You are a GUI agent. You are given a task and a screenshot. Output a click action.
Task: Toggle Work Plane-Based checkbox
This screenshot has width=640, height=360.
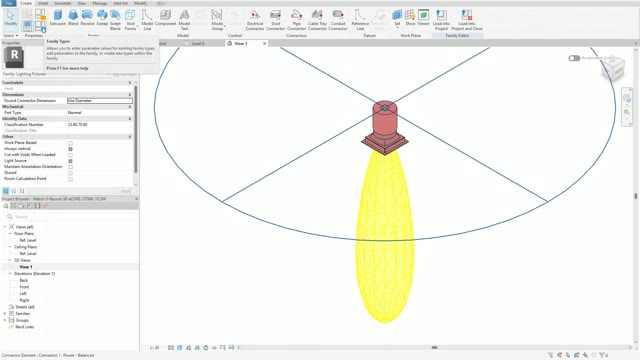tap(70, 143)
